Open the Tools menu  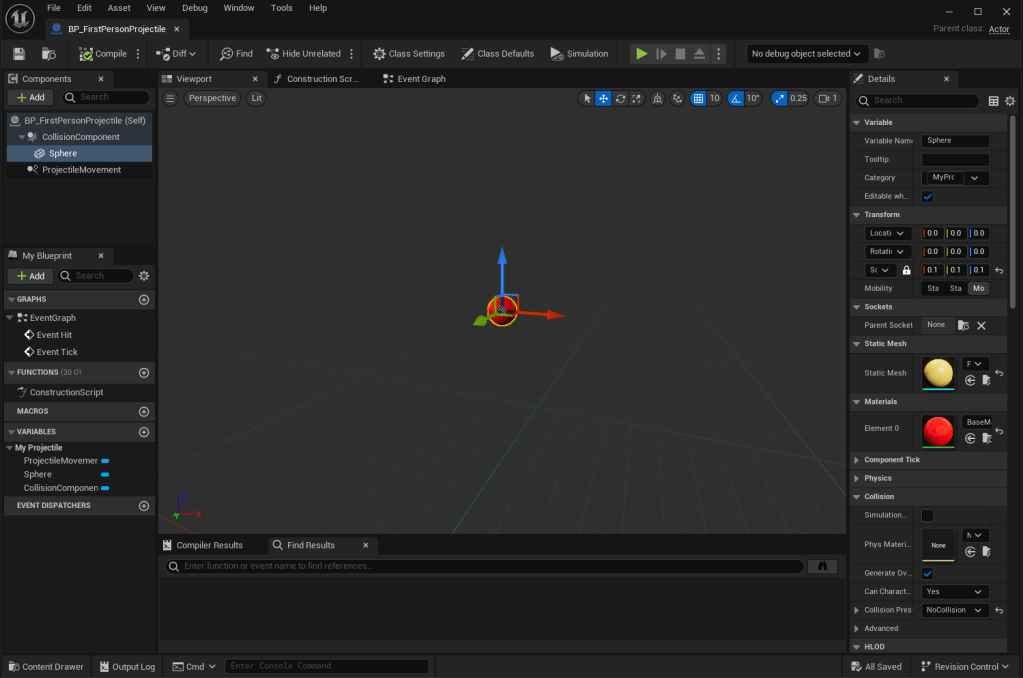tap(282, 8)
